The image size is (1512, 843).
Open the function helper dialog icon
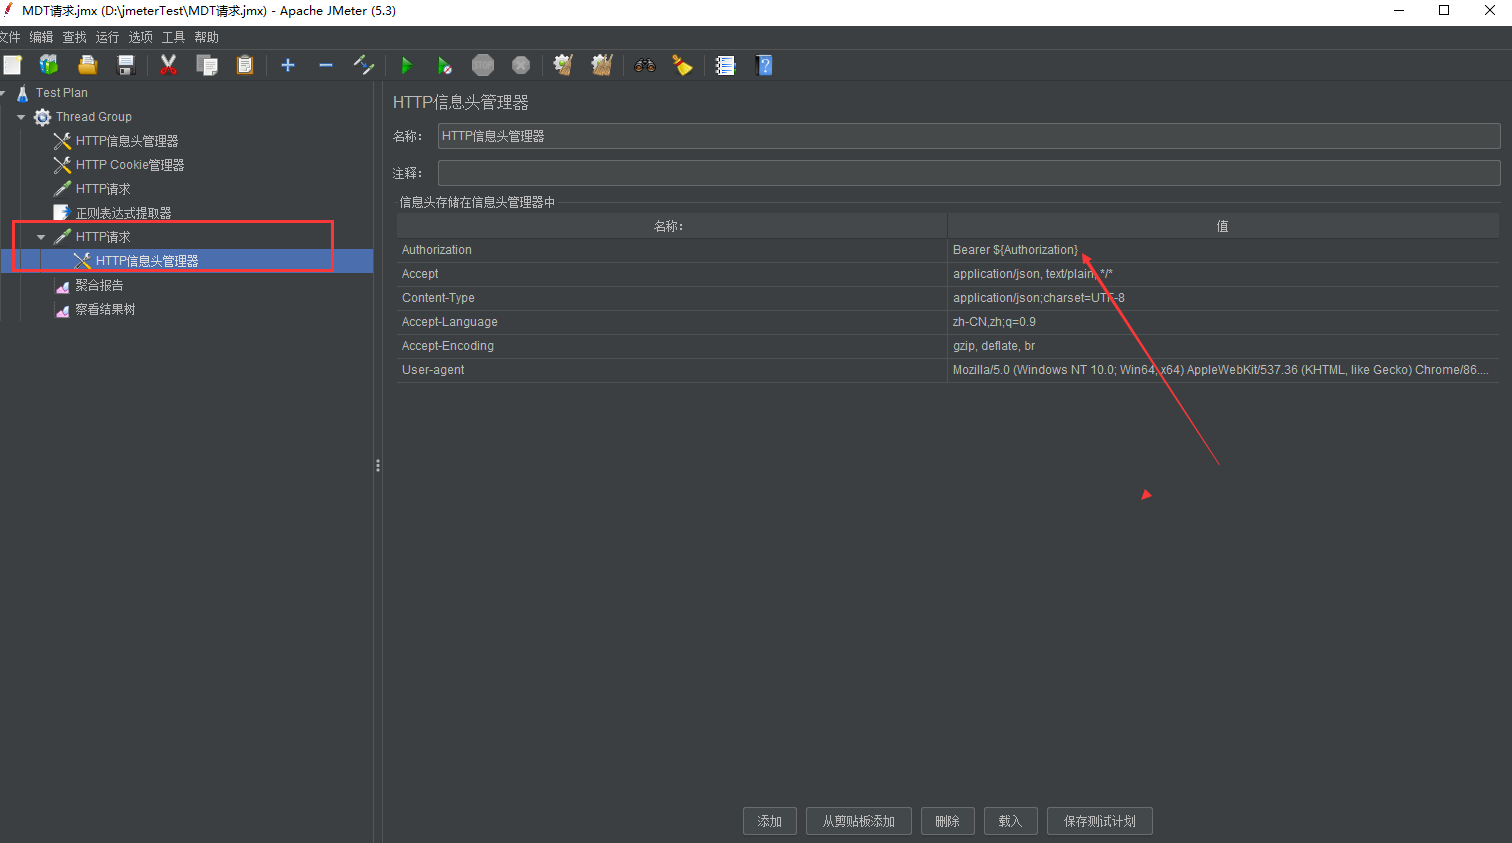(726, 65)
